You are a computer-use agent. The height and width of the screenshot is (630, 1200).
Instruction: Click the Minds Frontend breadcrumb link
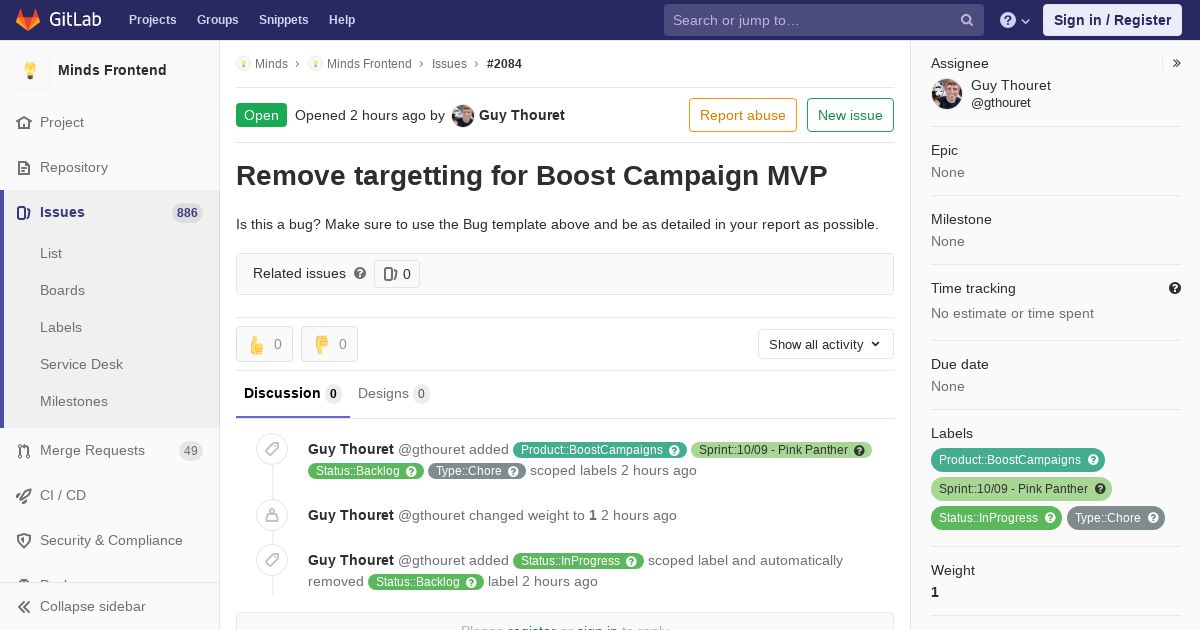(369, 64)
